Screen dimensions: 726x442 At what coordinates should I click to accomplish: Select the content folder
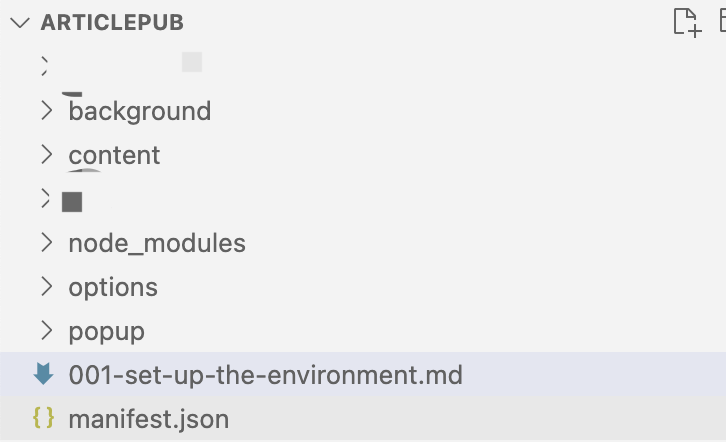114,155
